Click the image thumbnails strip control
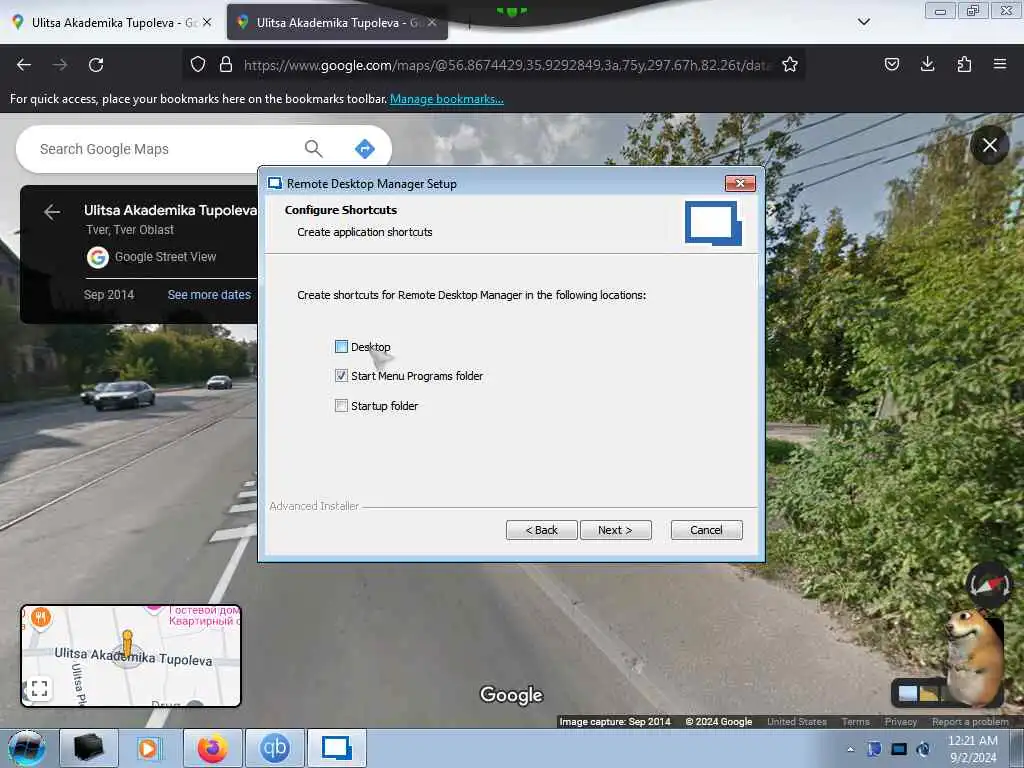This screenshot has width=1024, height=768. [920, 694]
